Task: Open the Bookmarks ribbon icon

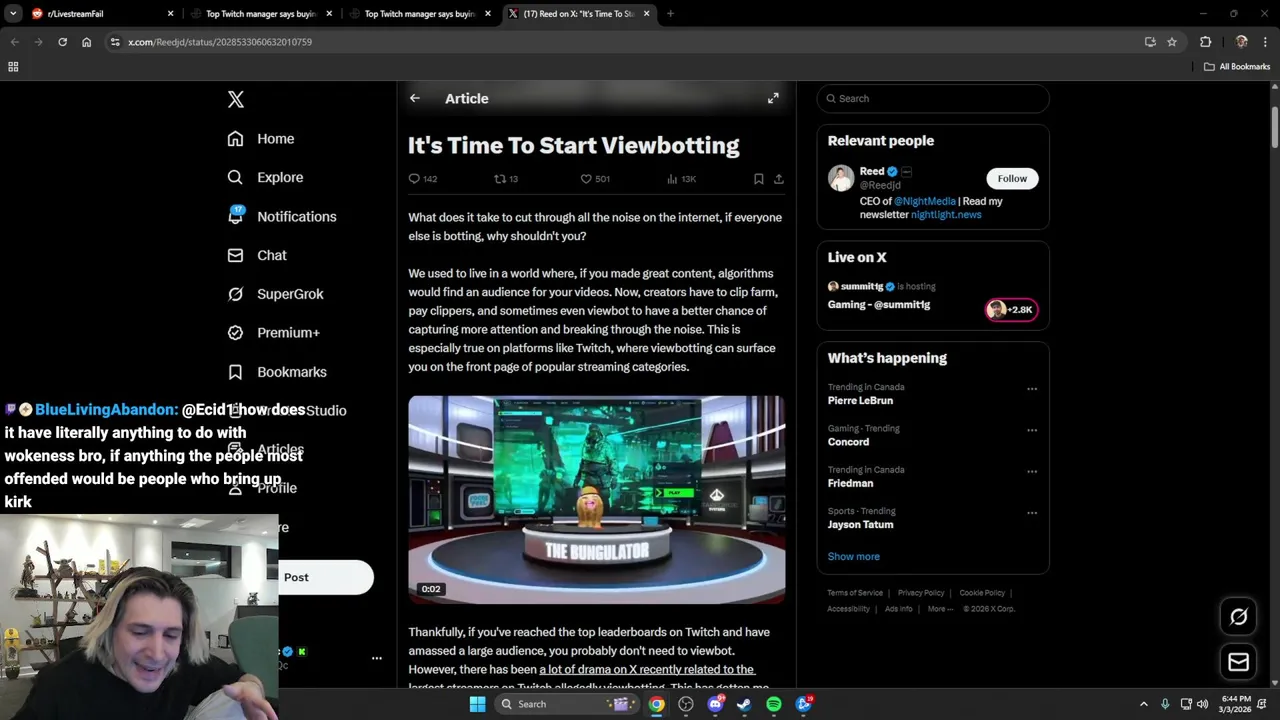Action: (x=235, y=372)
